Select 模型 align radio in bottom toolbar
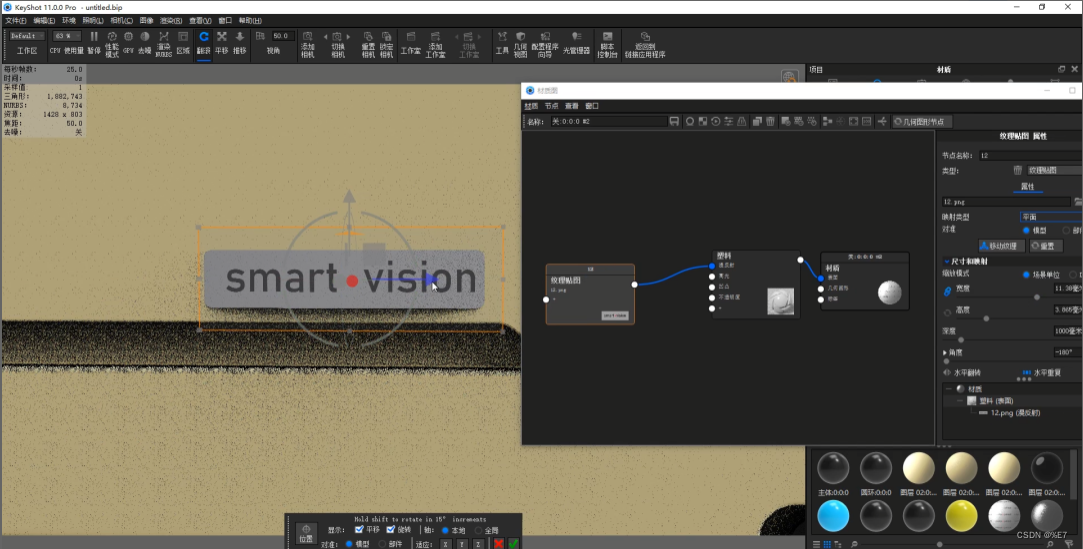 [349, 544]
